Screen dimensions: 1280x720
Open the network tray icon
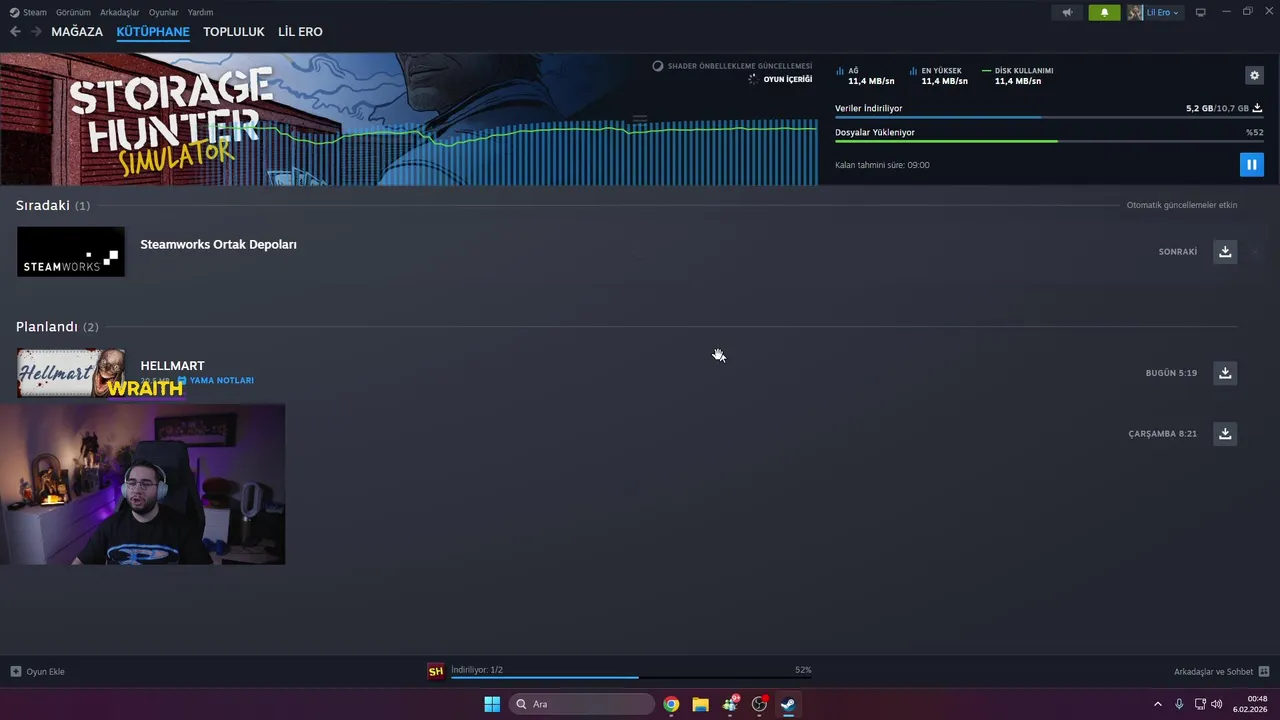[x=1200, y=704]
